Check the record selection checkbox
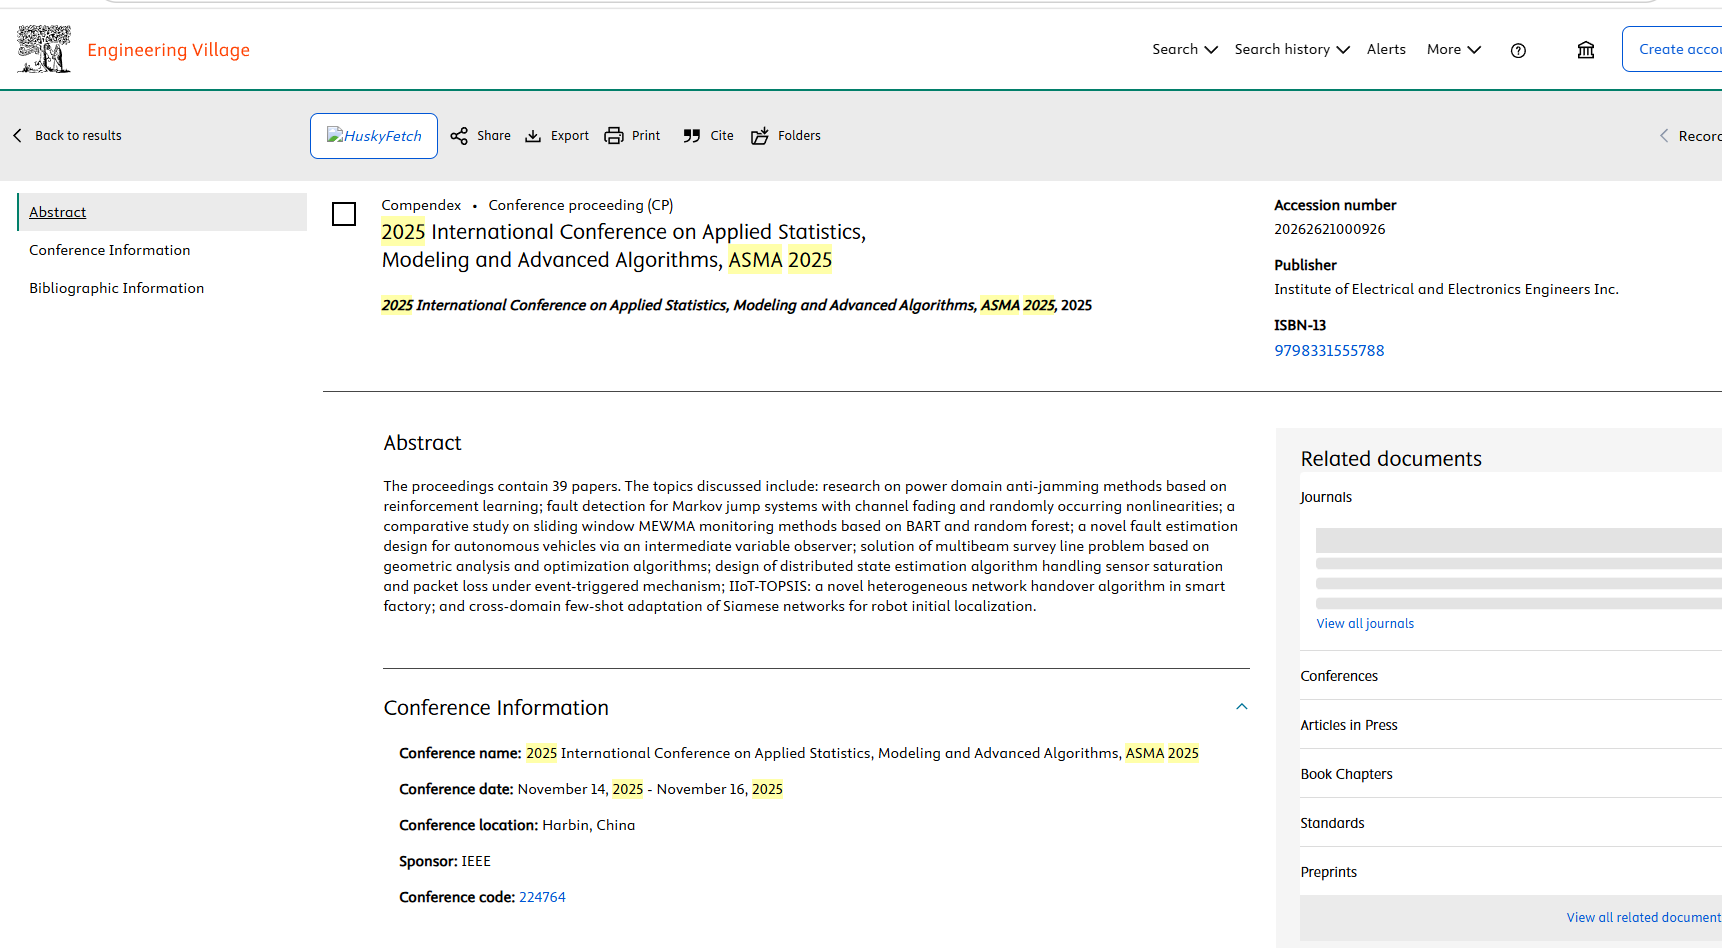Screen dimensions: 1722x948 coord(344,214)
